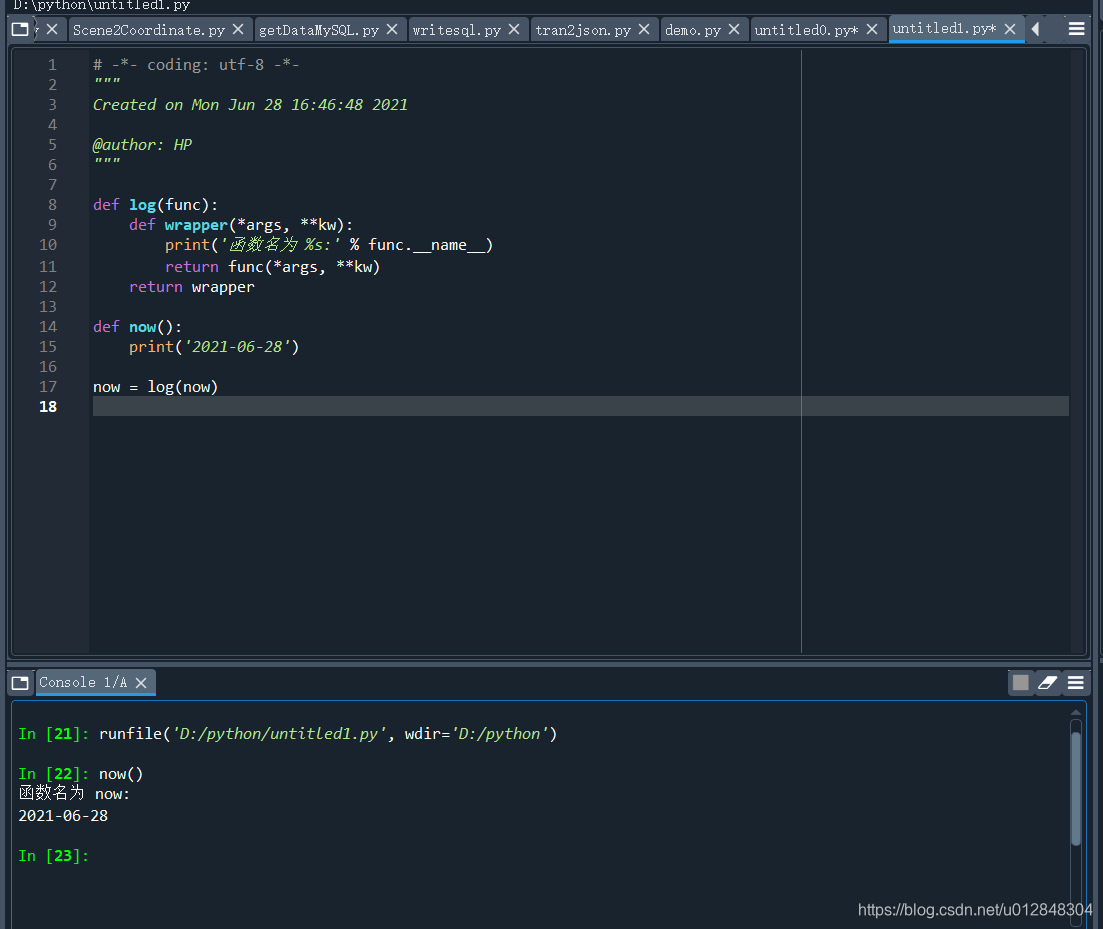Close the writesql.py tab
This screenshot has width=1103, height=929.
(x=514, y=30)
